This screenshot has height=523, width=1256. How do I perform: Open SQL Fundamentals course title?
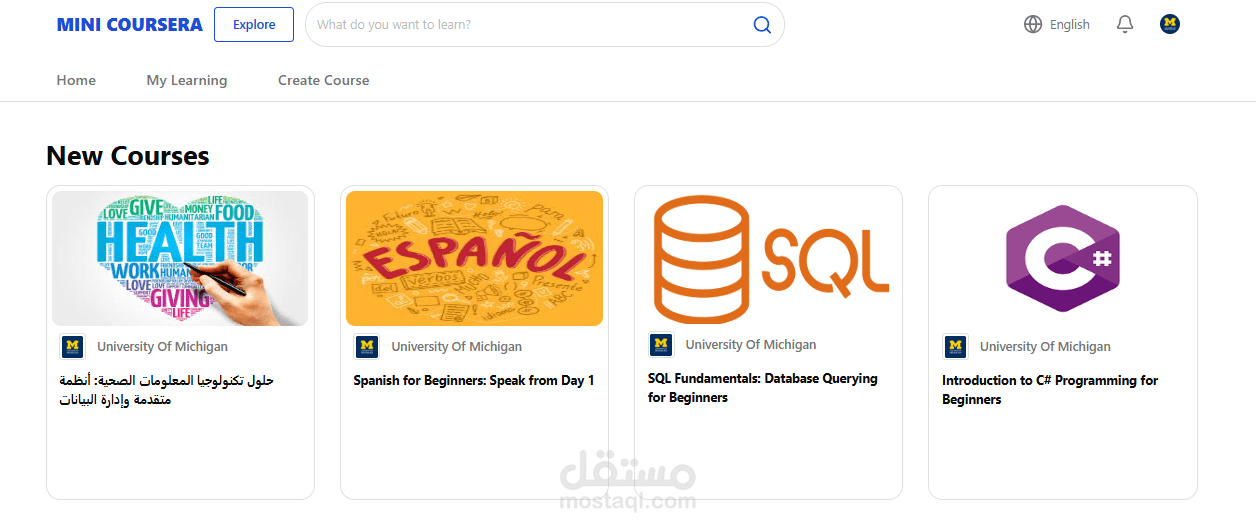click(x=762, y=388)
